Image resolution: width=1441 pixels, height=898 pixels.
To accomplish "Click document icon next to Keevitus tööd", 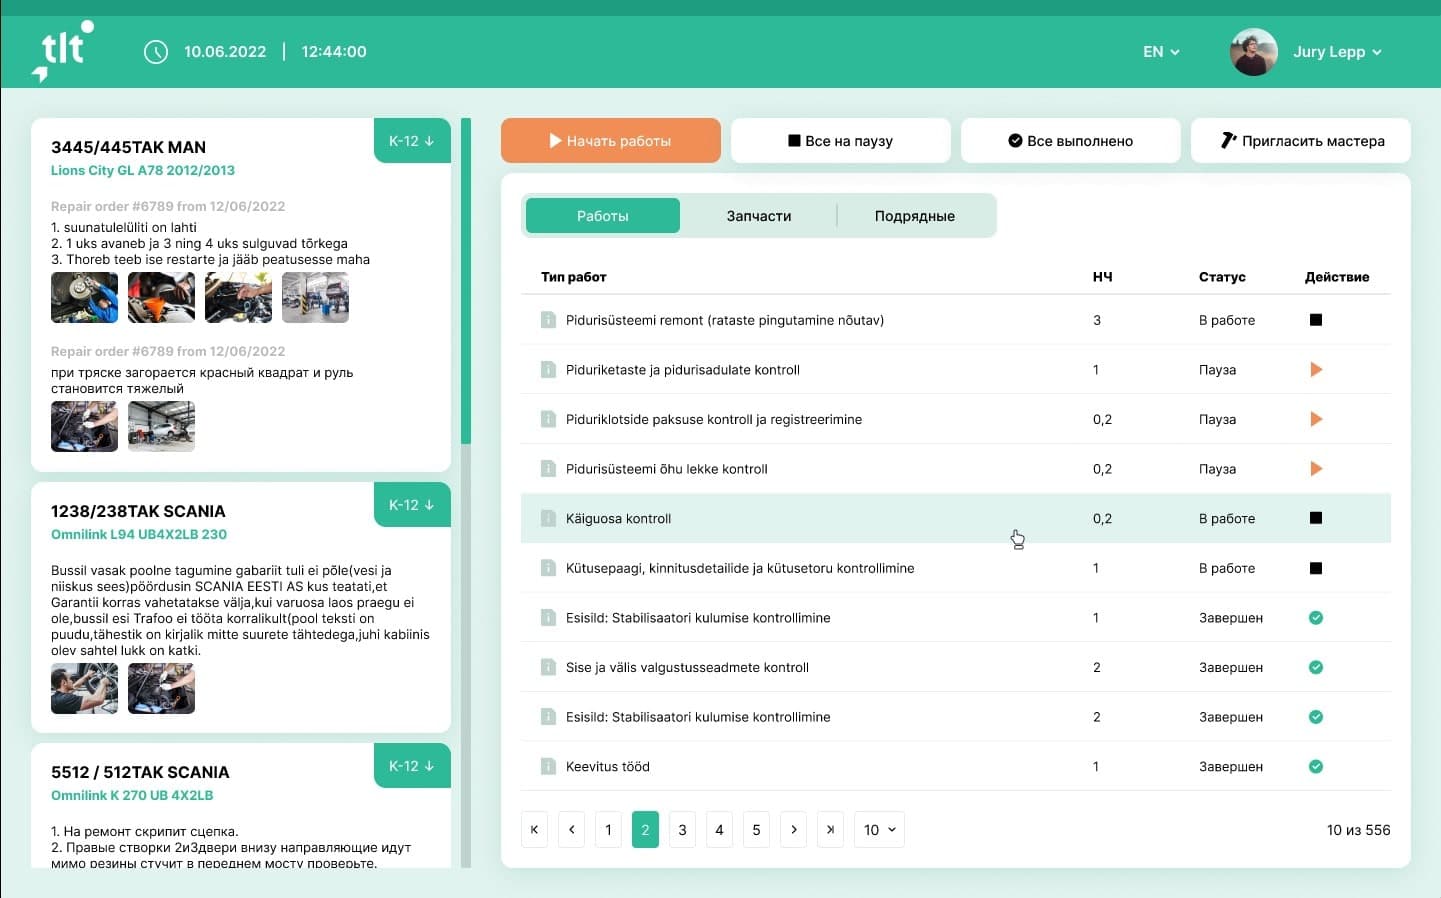I will [x=548, y=767].
